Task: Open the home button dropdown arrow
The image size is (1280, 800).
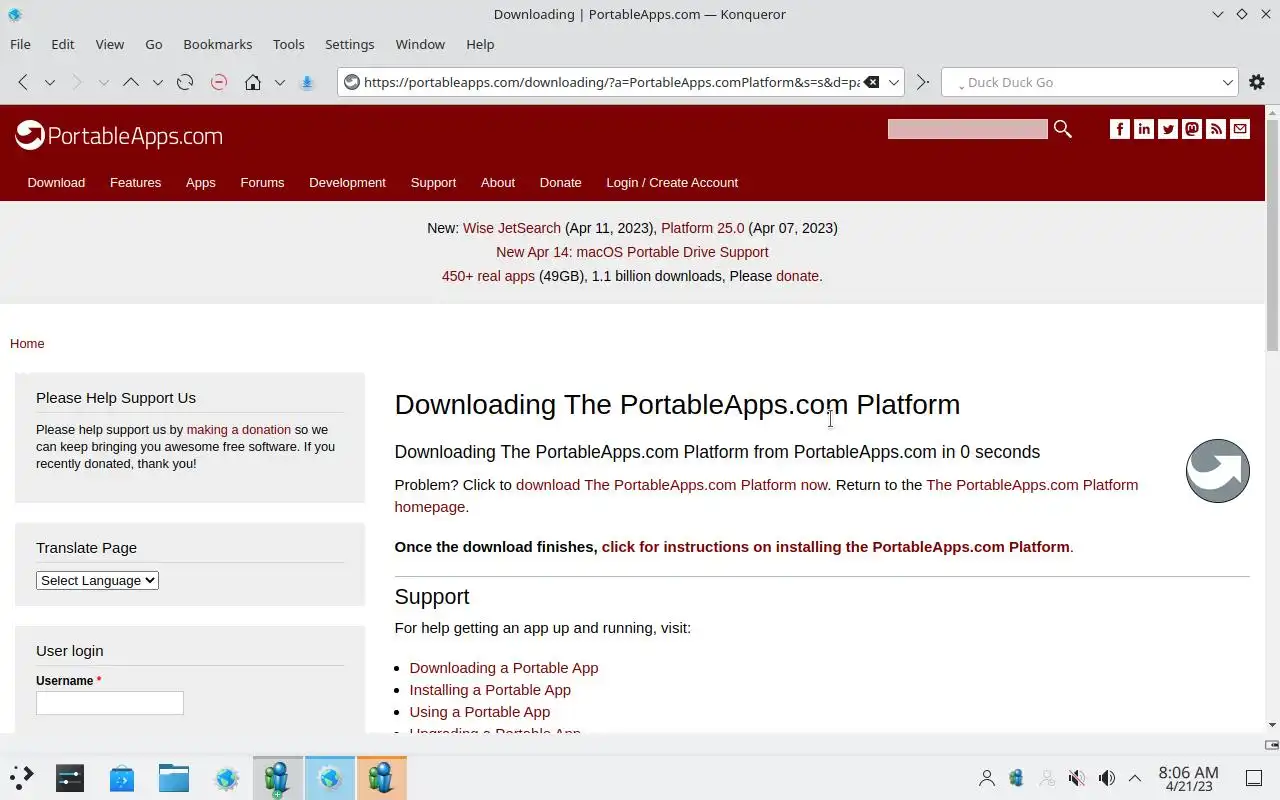Action: [x=280, y=82]
